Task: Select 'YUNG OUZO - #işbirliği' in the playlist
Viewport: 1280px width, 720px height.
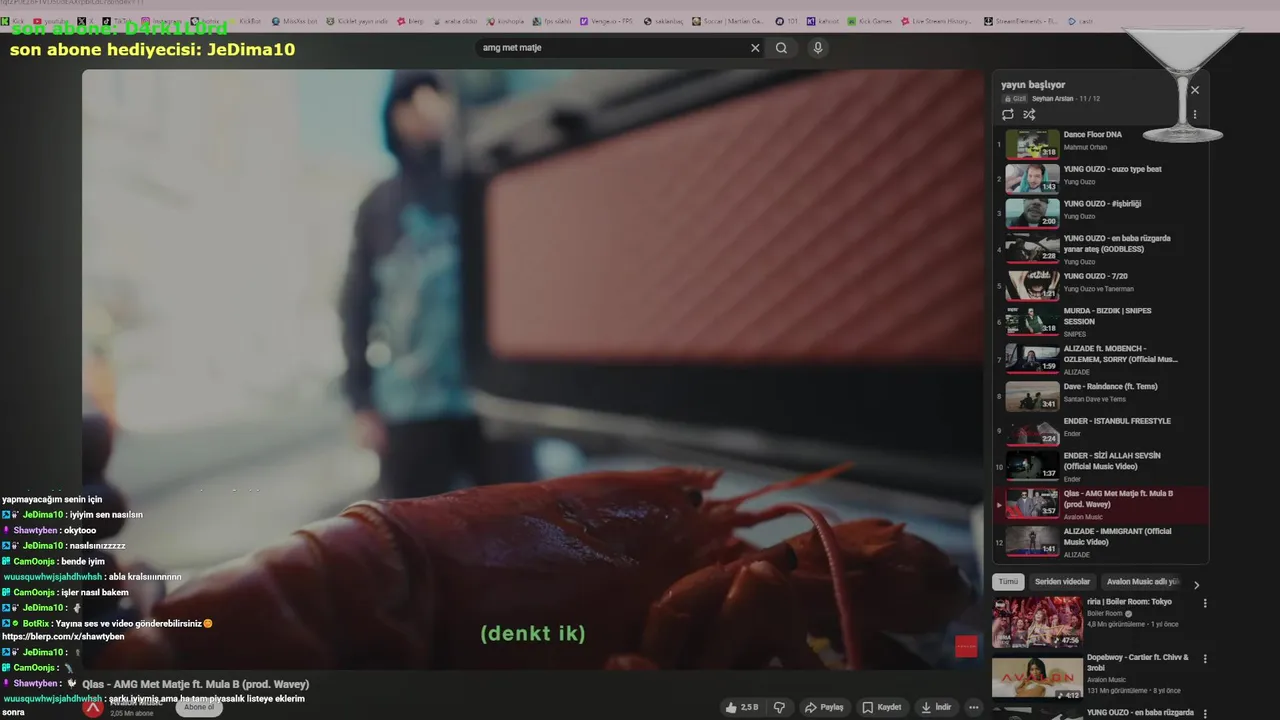Action: (x=1100, y=214)
